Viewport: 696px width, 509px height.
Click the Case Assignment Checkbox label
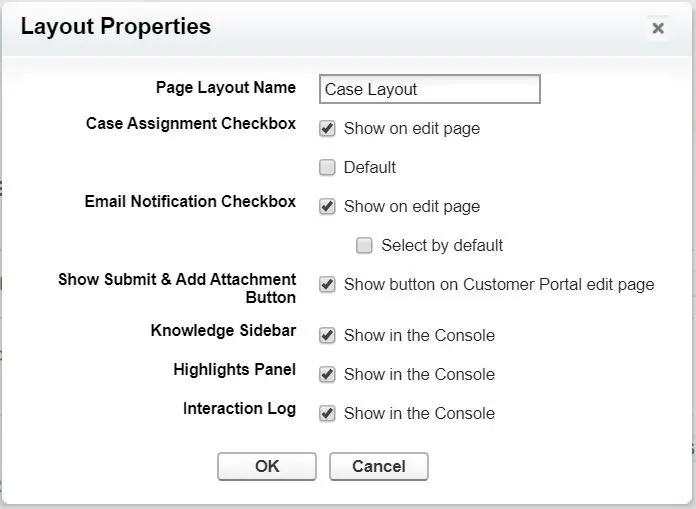pyautogui.click(x=191, y=123)
